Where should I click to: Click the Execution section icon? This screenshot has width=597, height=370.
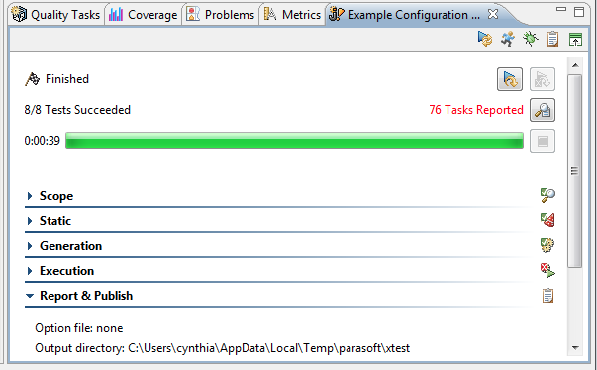point(548,270)
